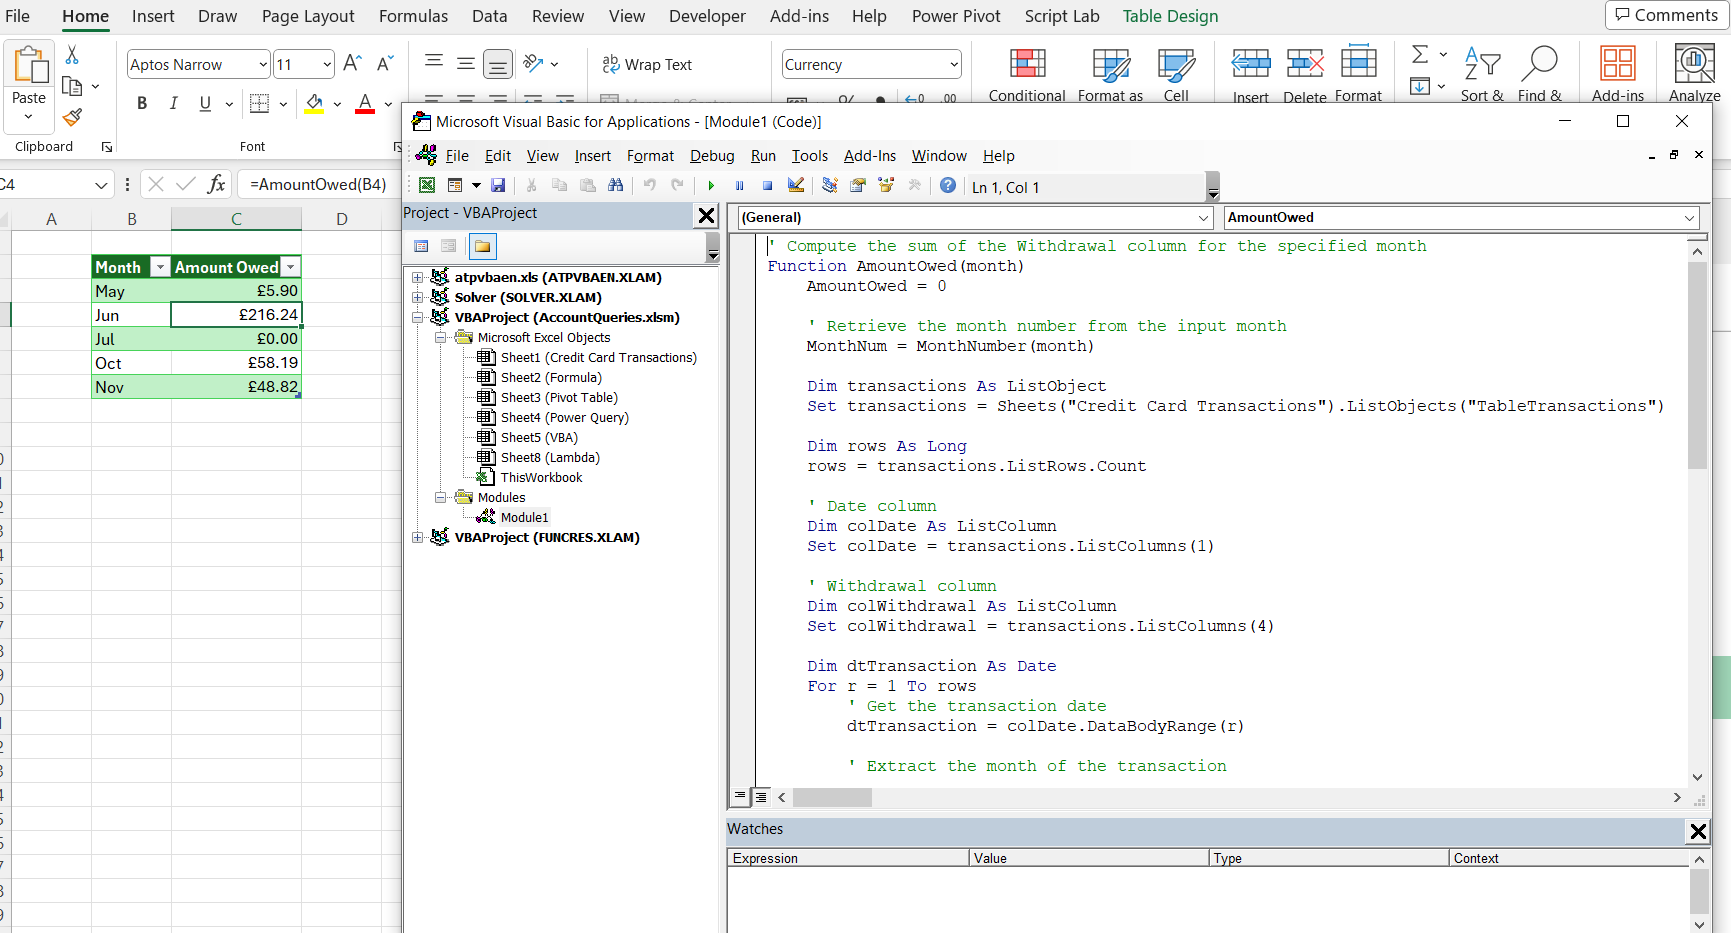
Task: Expand VBAProject (FUNCRES.XLAM) node
Action: (x=418, y=537)
